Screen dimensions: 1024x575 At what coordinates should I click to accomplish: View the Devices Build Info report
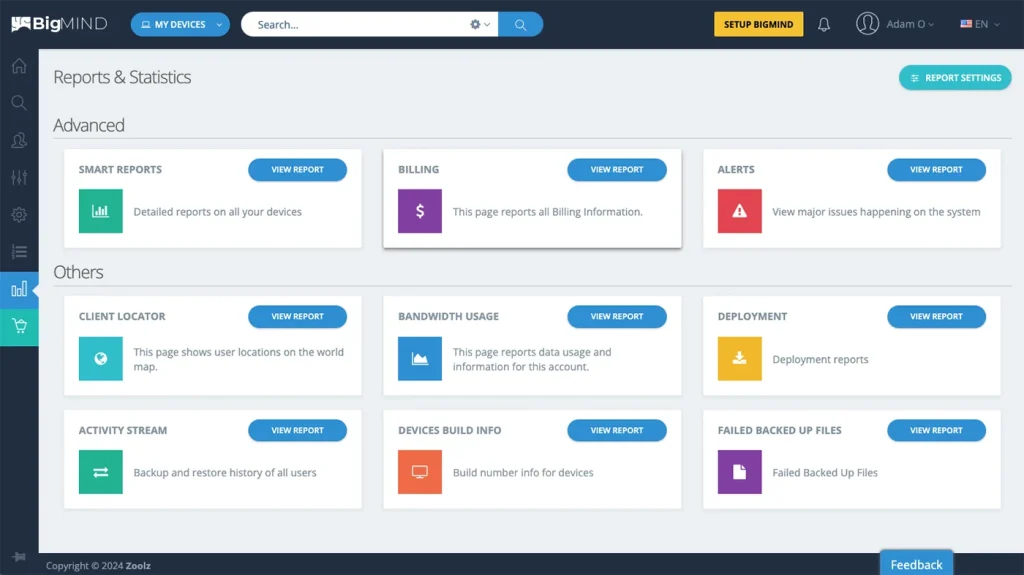(616, 431)
